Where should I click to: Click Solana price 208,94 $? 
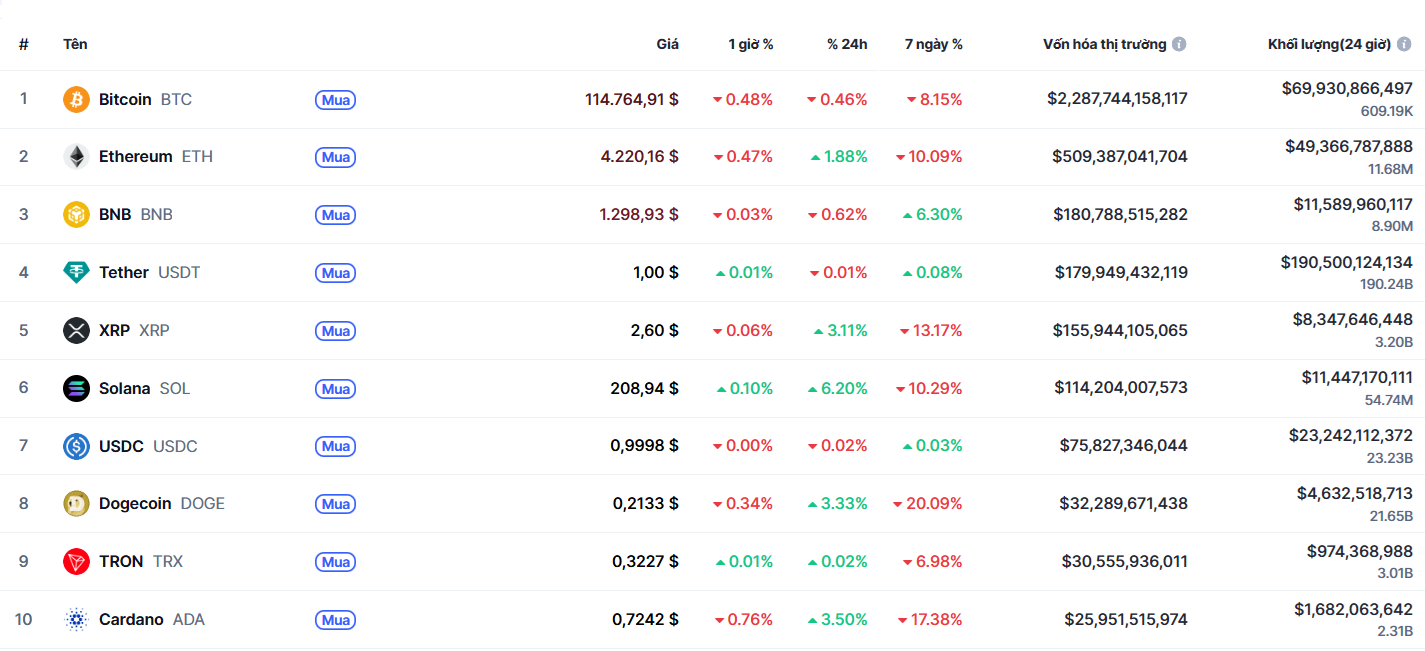tap(645, 388)
